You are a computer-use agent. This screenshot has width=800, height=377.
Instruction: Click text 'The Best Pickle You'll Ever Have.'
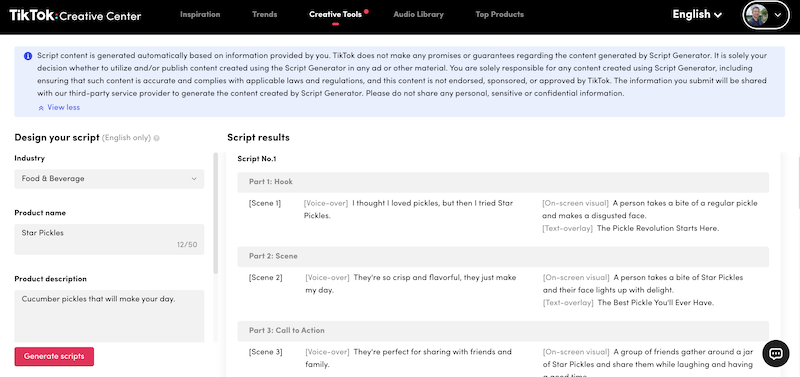[x=656, y=303]
